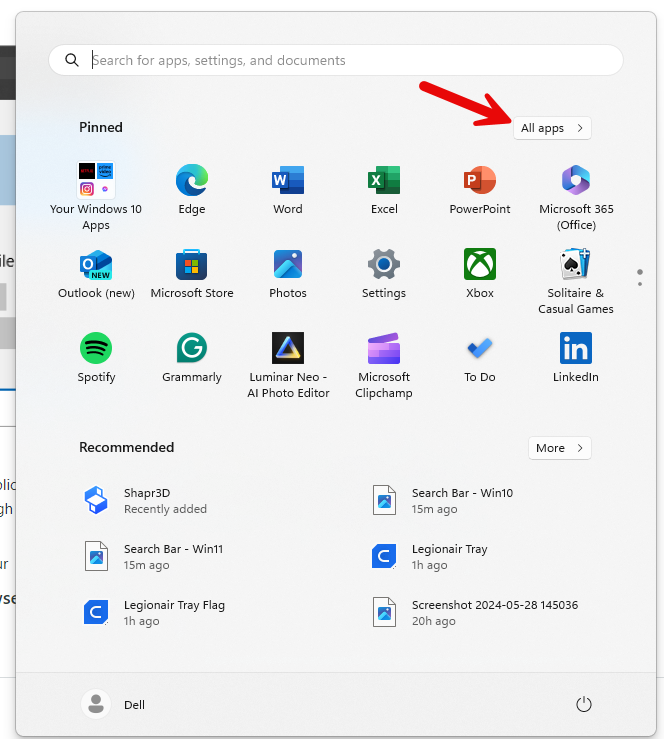Open Microsoft 365 (Office) app
The height and width of the screenshot is (739, 664).
(576, 196)
